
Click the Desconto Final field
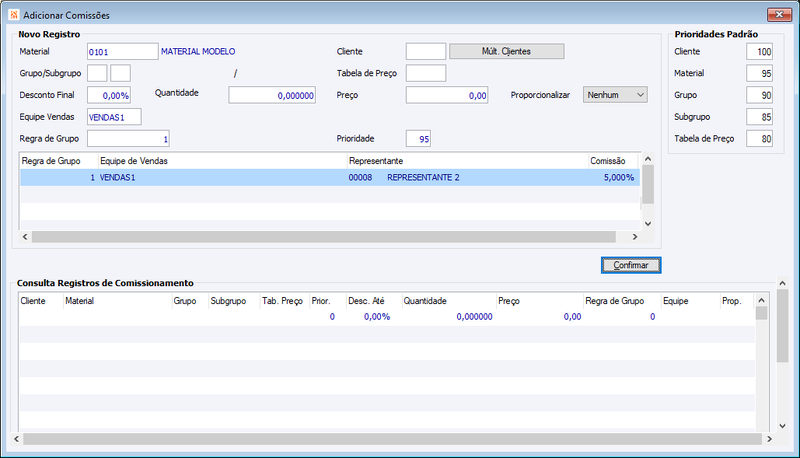[109, 95]
